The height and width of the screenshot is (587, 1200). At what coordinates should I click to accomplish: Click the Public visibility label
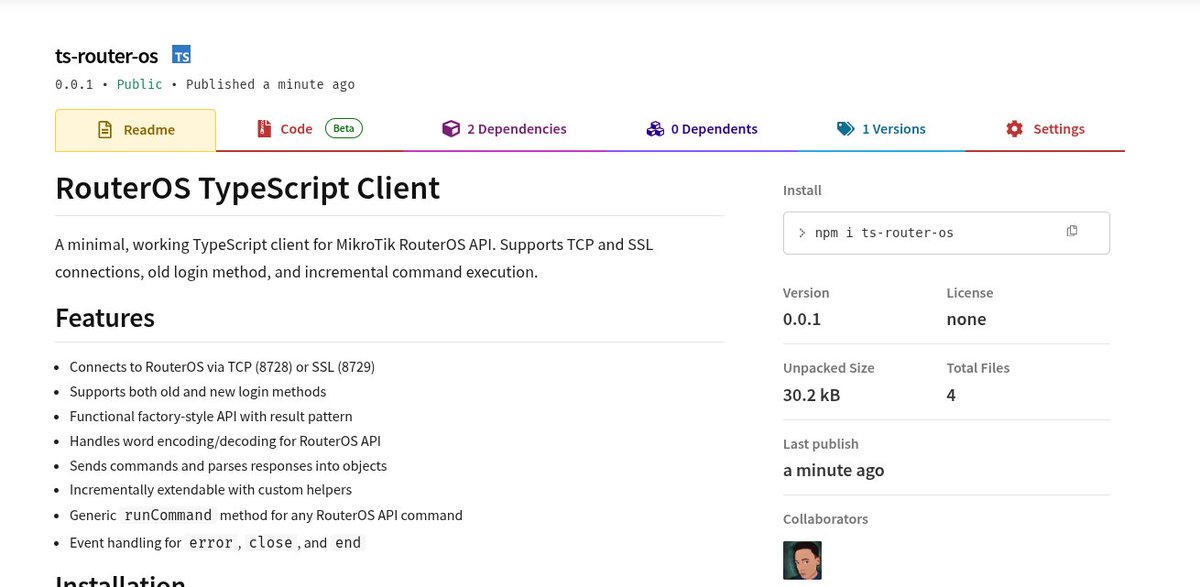pos(139,84)
